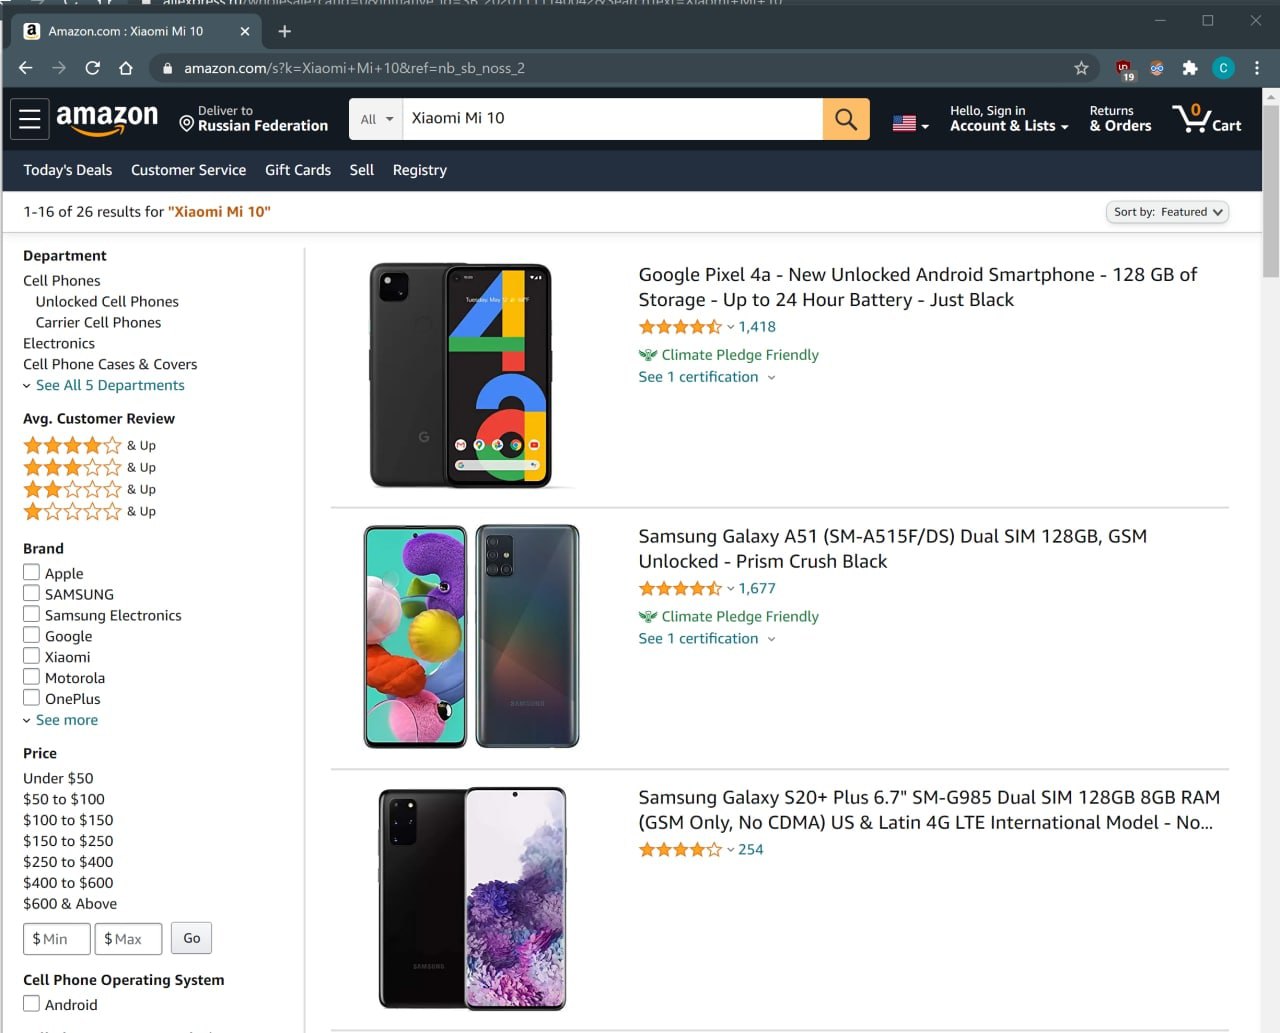Open the All search category dropdown
1280x1033 pixels.
[x=376, y=119]
